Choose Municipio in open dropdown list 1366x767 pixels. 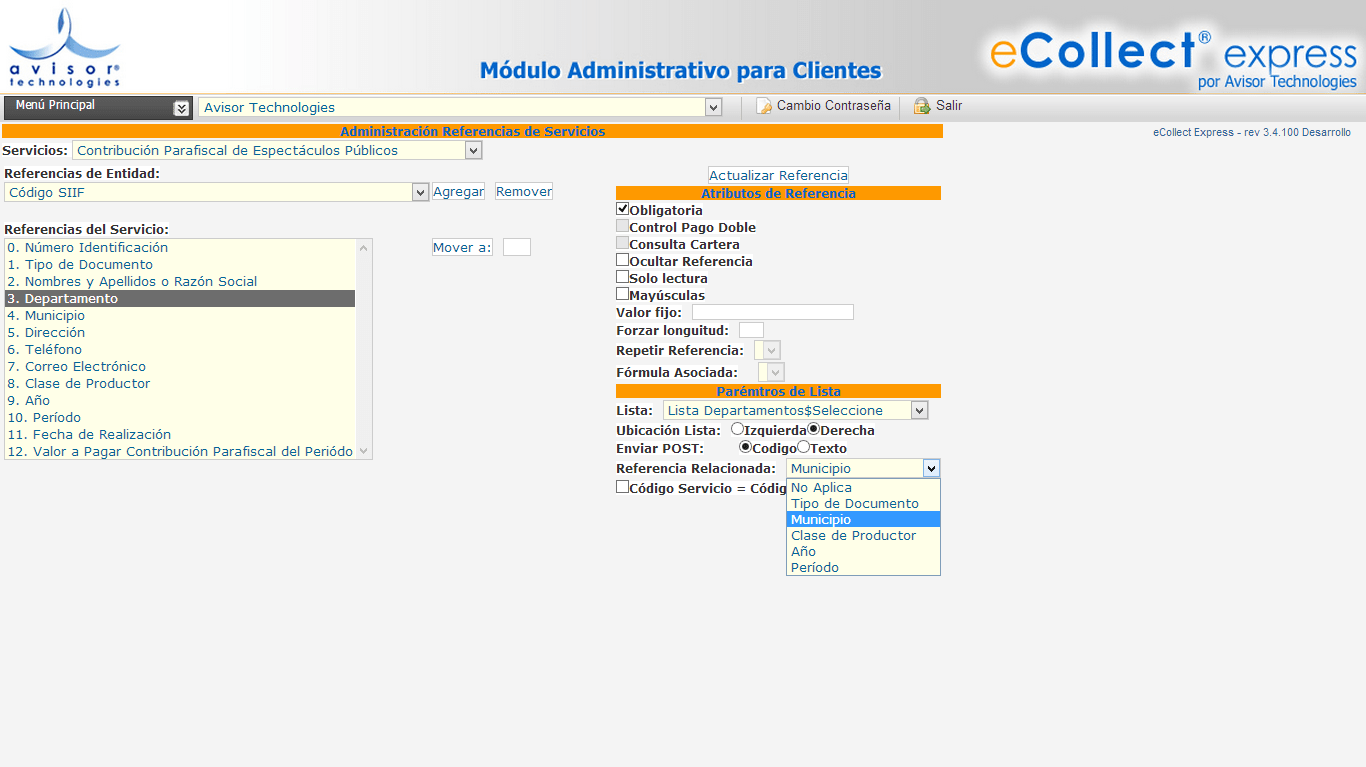coord(863,519)
